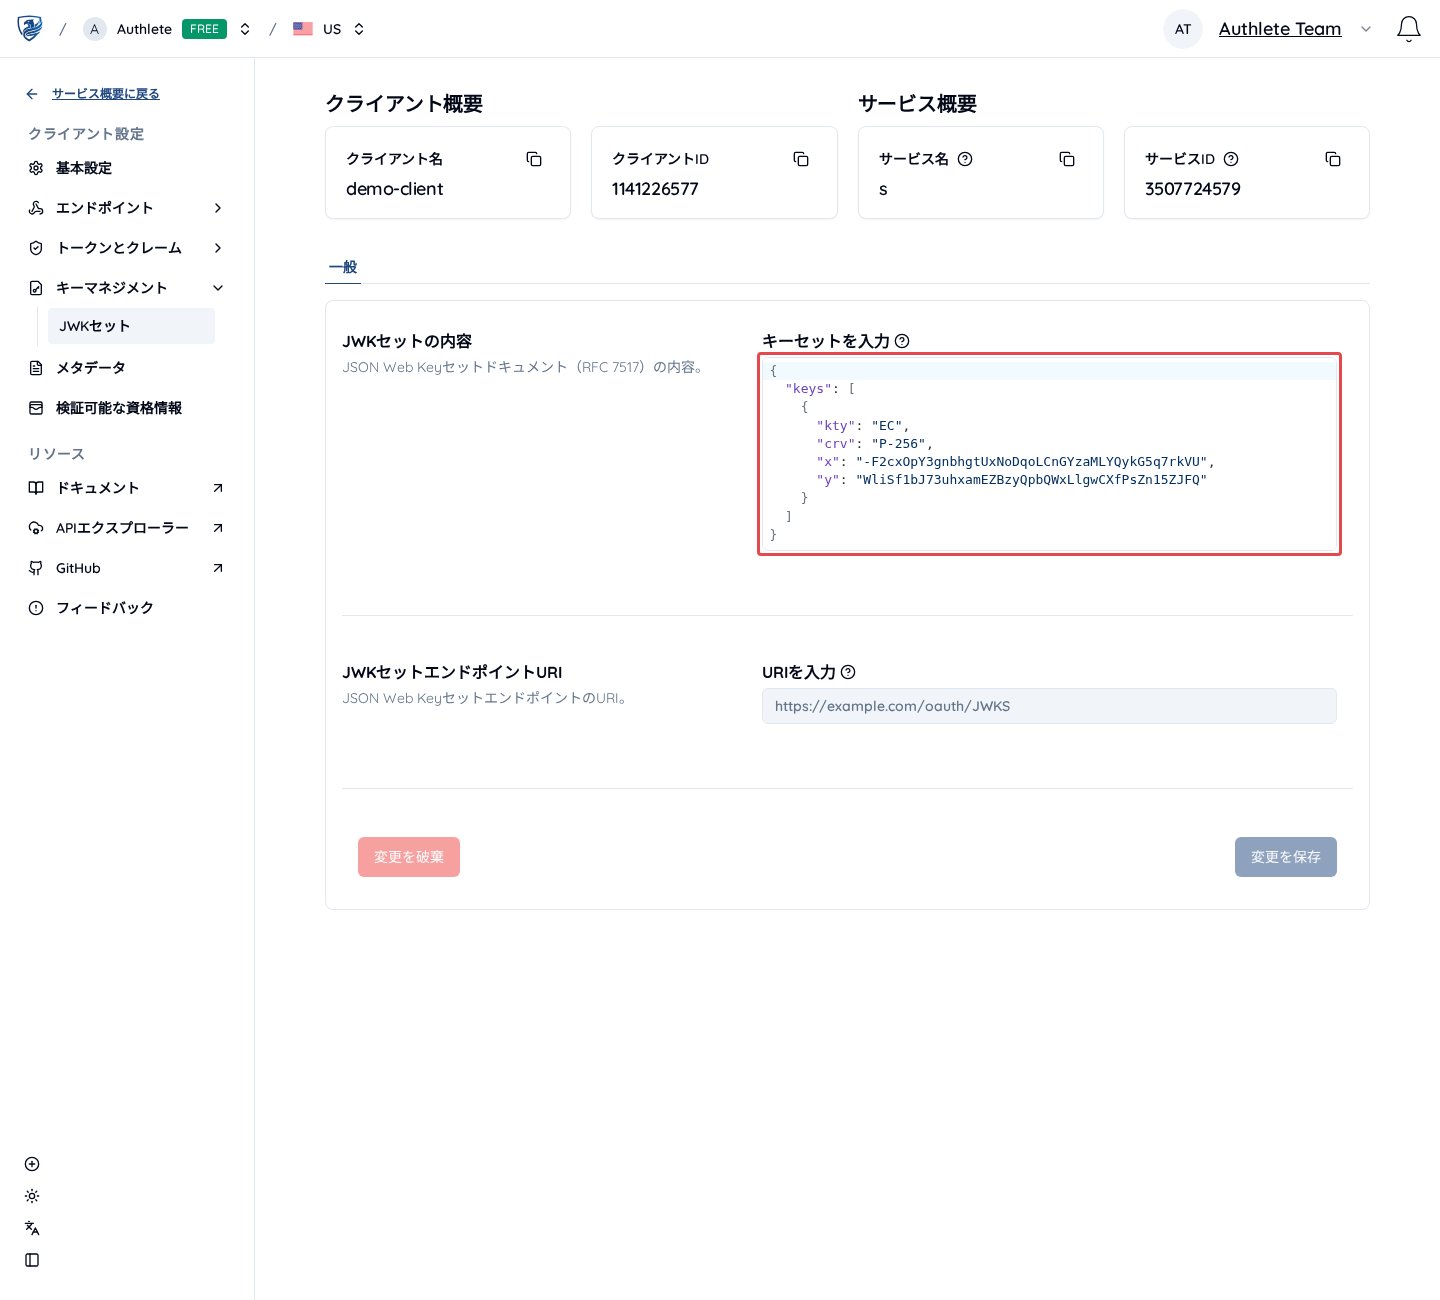Screen dimensions: 1440x1300
Task: Click the A organization avatar
Action: (95, 29)
